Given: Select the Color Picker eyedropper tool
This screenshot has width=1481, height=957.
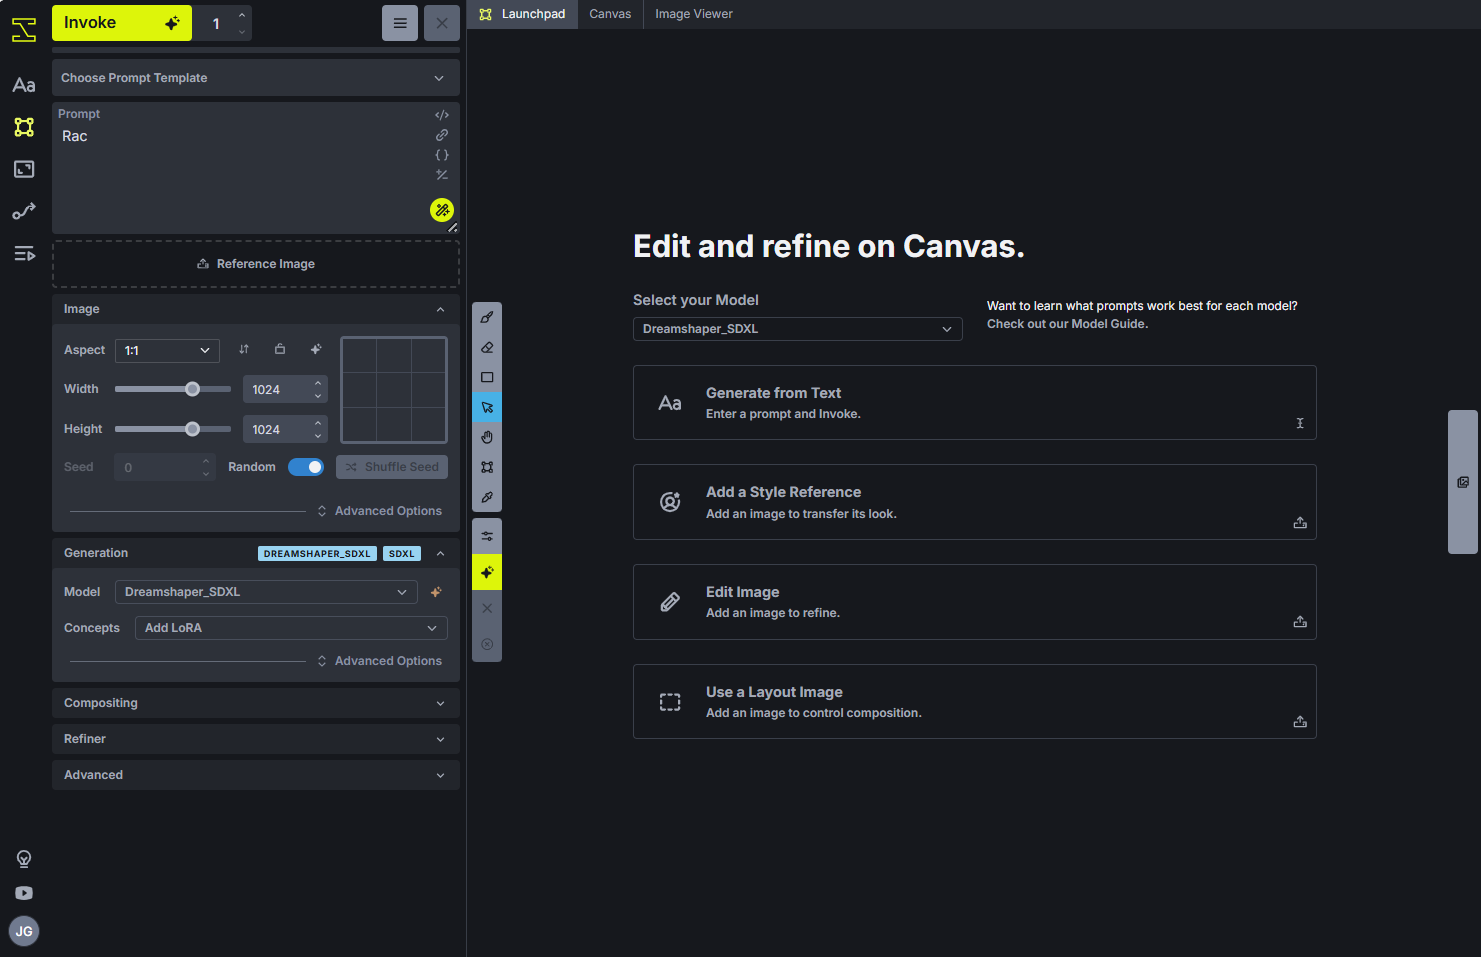Looking at the screenshot, I should [x=487, y=497].
